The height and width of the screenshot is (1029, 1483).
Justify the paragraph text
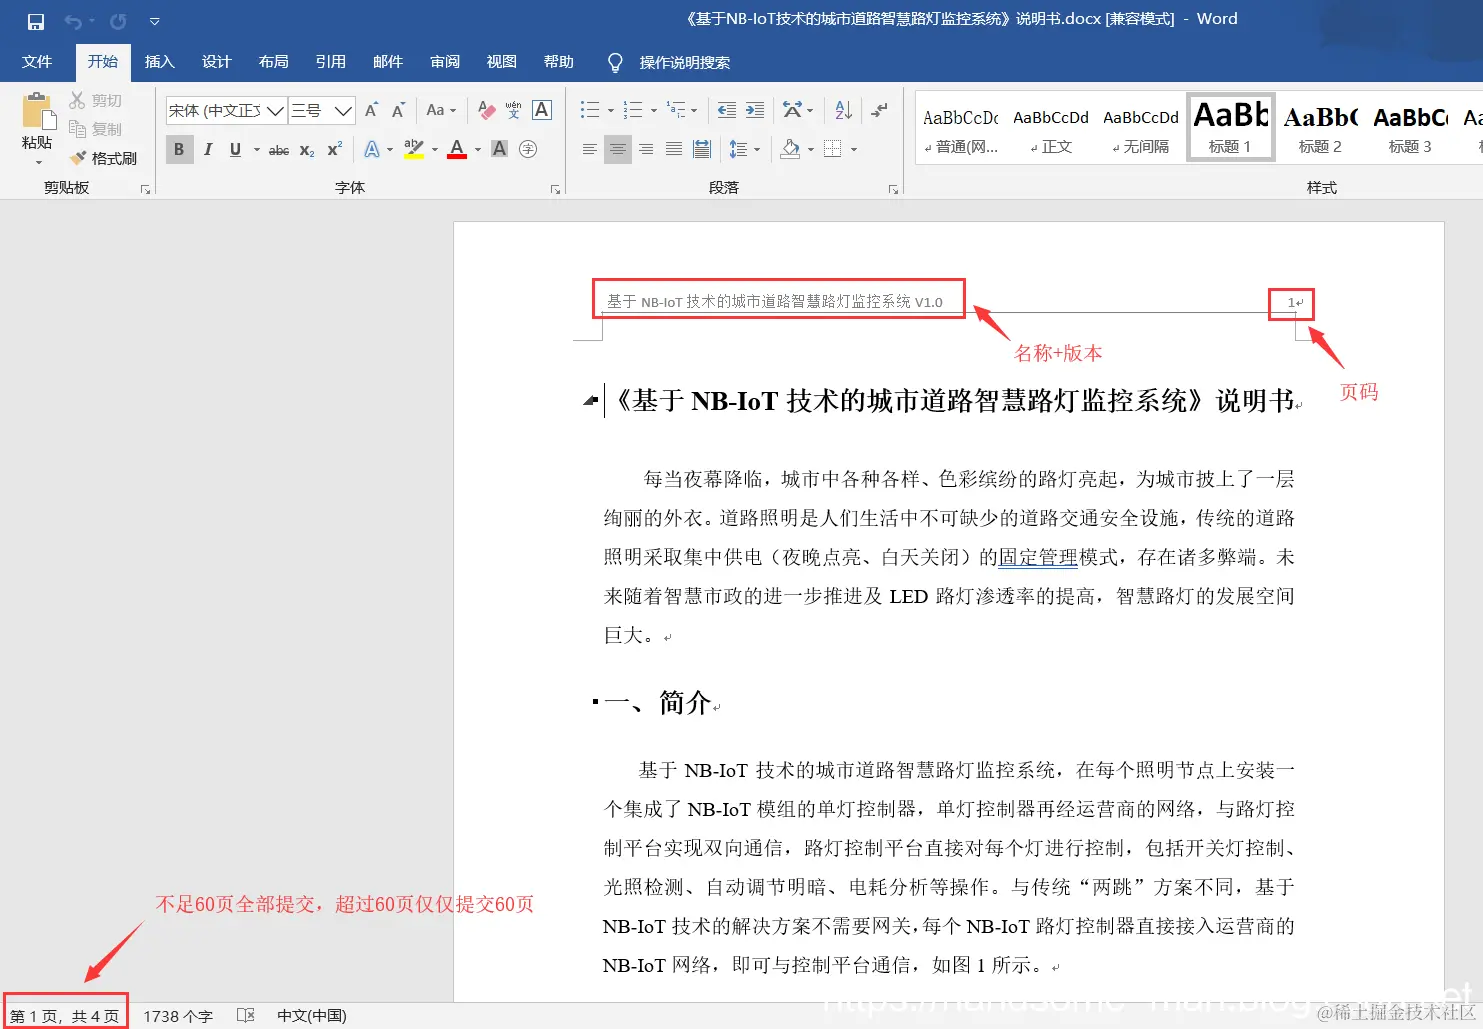674,149
